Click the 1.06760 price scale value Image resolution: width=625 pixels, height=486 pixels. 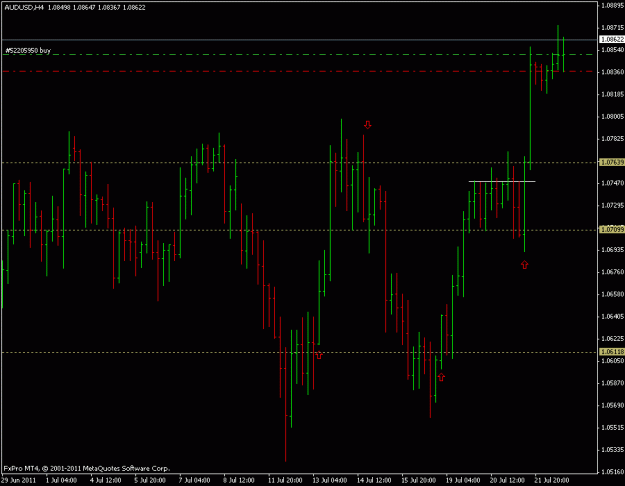(x=612, y=272)
